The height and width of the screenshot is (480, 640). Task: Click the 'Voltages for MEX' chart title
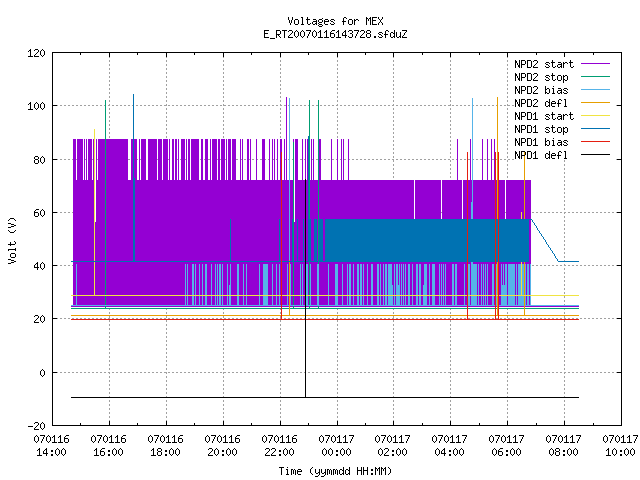pos(335,21)
